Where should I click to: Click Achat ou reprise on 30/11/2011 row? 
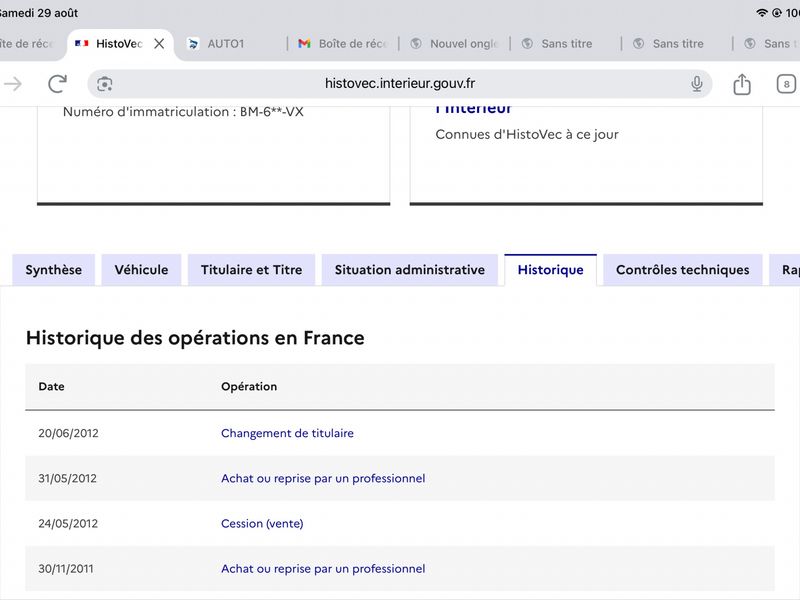pos(323,569)
